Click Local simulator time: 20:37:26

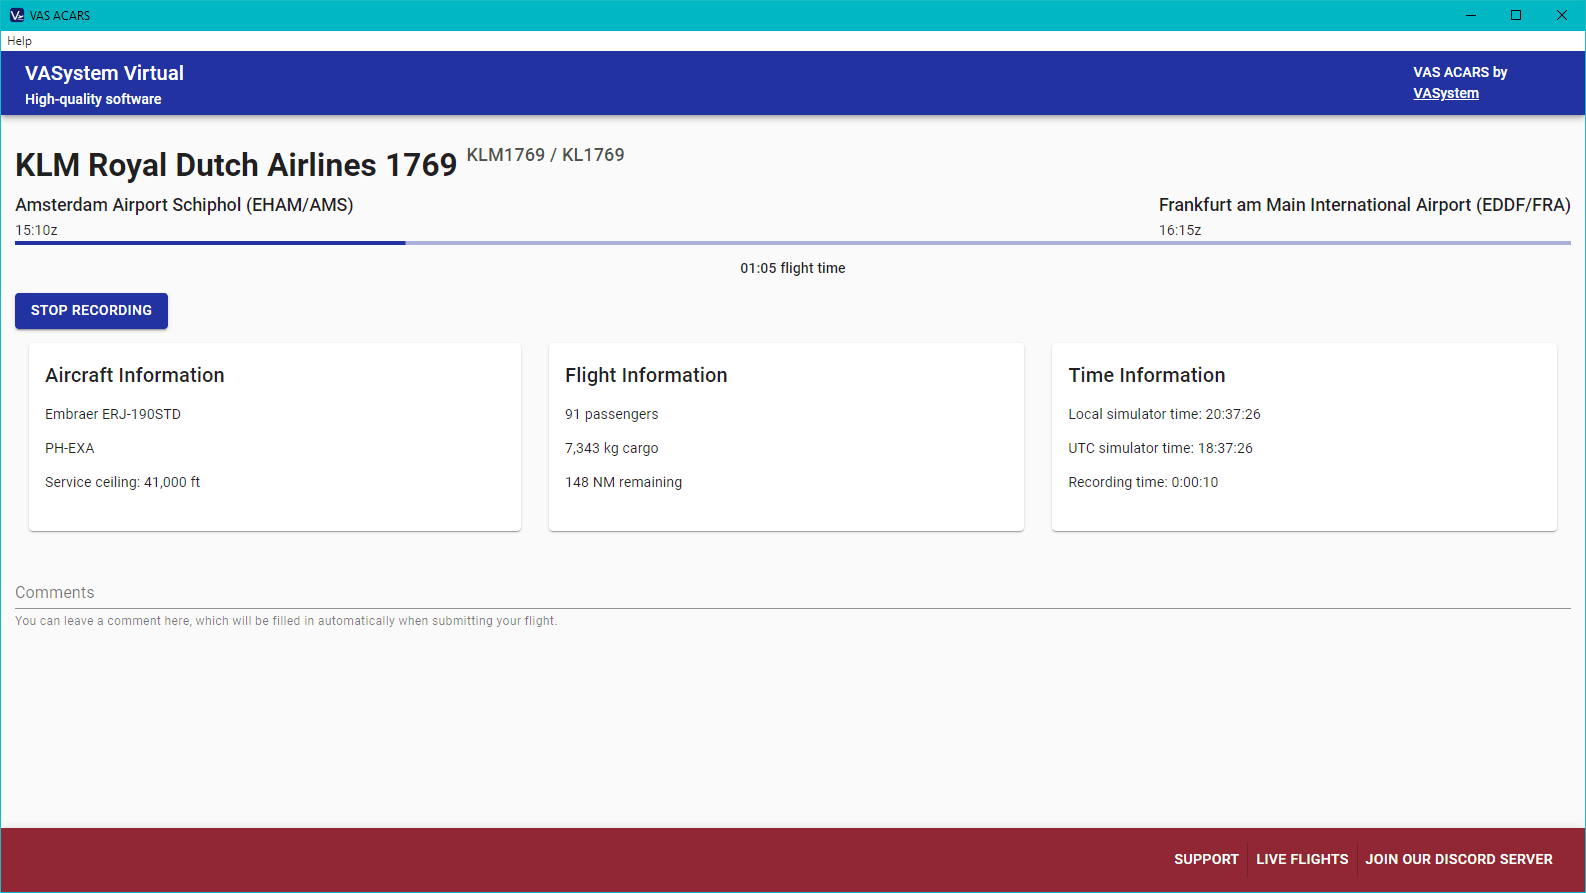pos(1164,414)
